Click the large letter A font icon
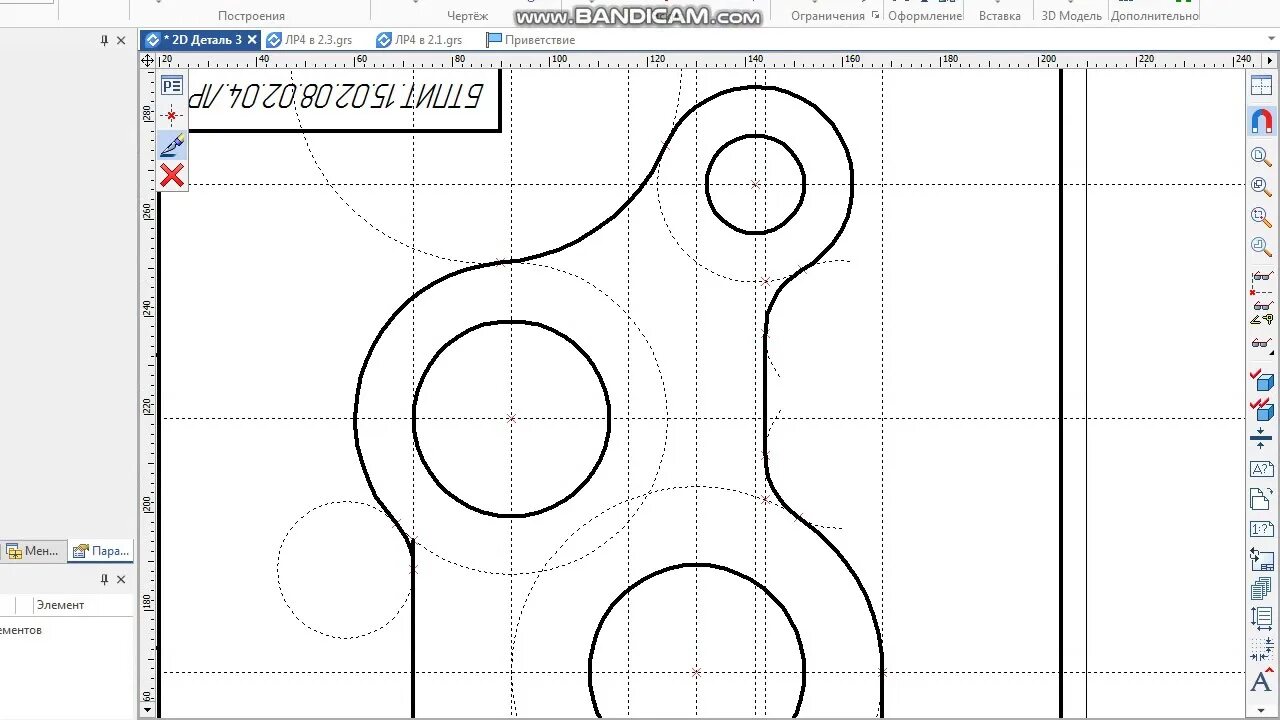The width and height of the screenshot is (1280, 720). coord(1262,682)
